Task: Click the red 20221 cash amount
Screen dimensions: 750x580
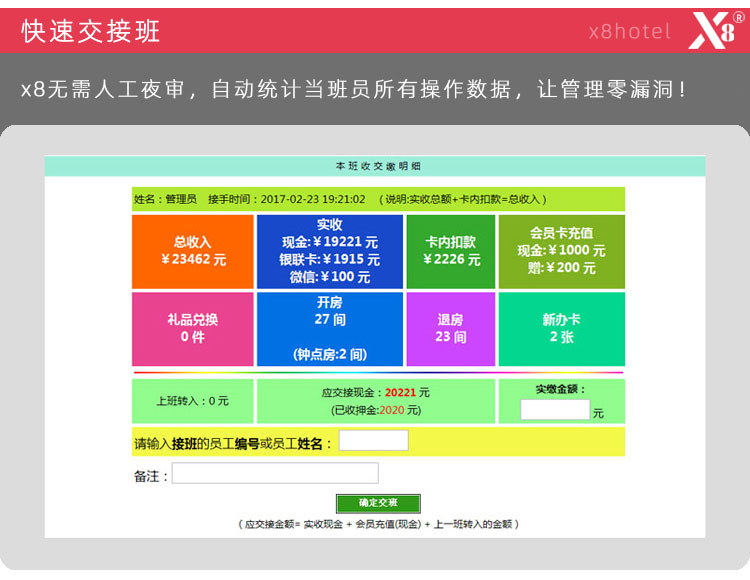Action: [400, 393]
